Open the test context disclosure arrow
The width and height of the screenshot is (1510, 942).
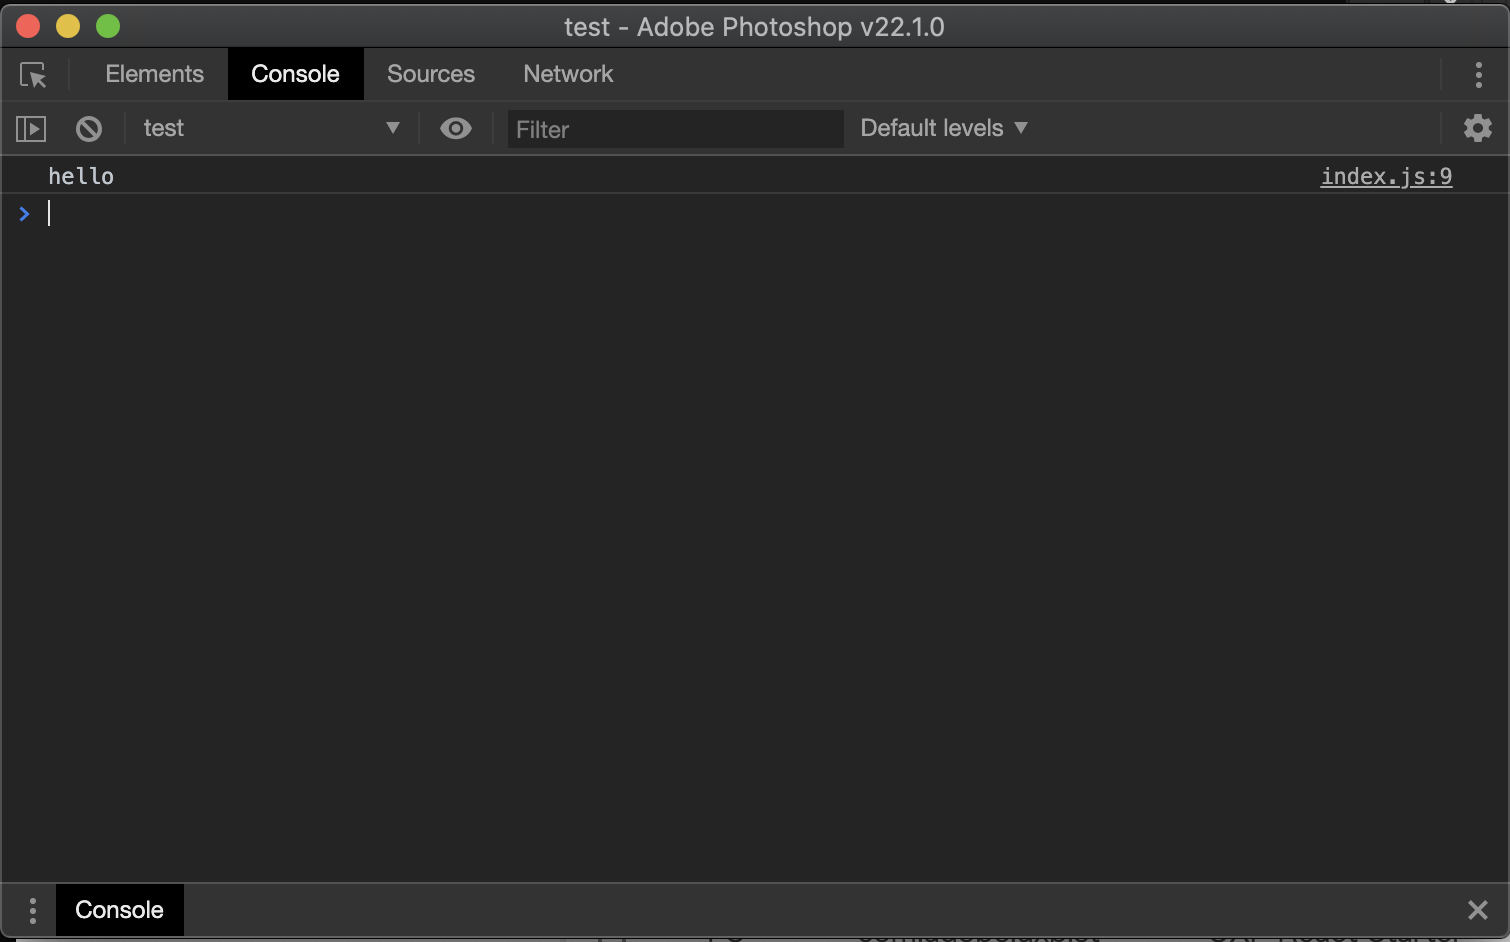tap(393, 128)
